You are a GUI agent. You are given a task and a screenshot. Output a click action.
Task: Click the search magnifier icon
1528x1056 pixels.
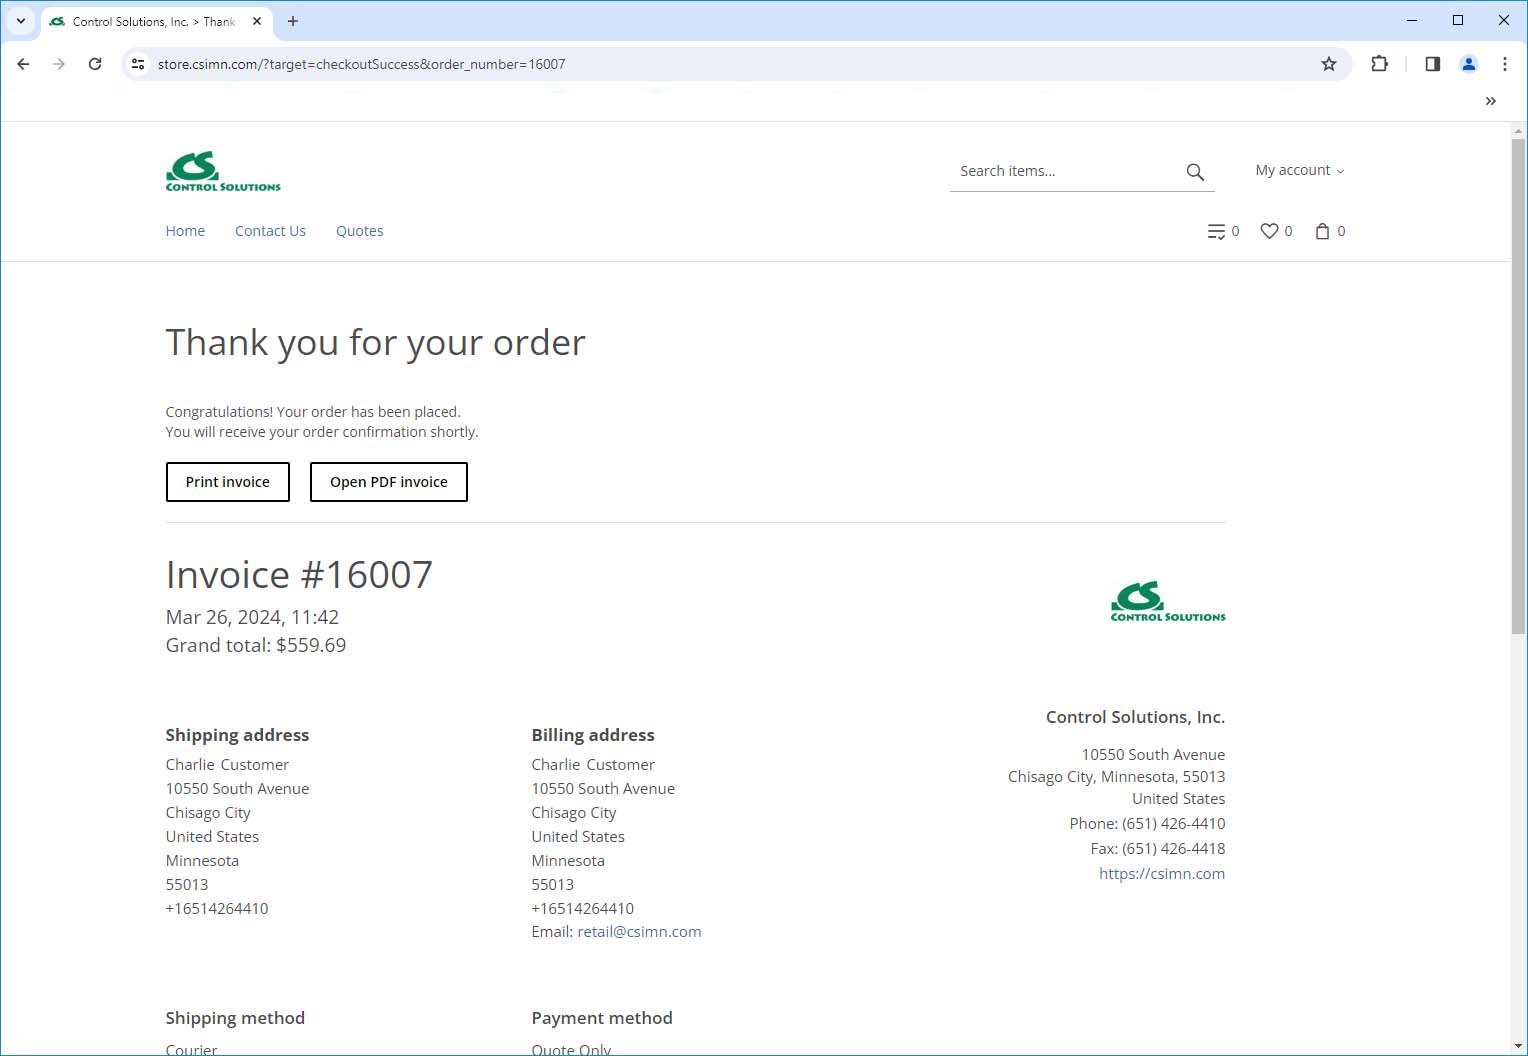click(1195, 172)
